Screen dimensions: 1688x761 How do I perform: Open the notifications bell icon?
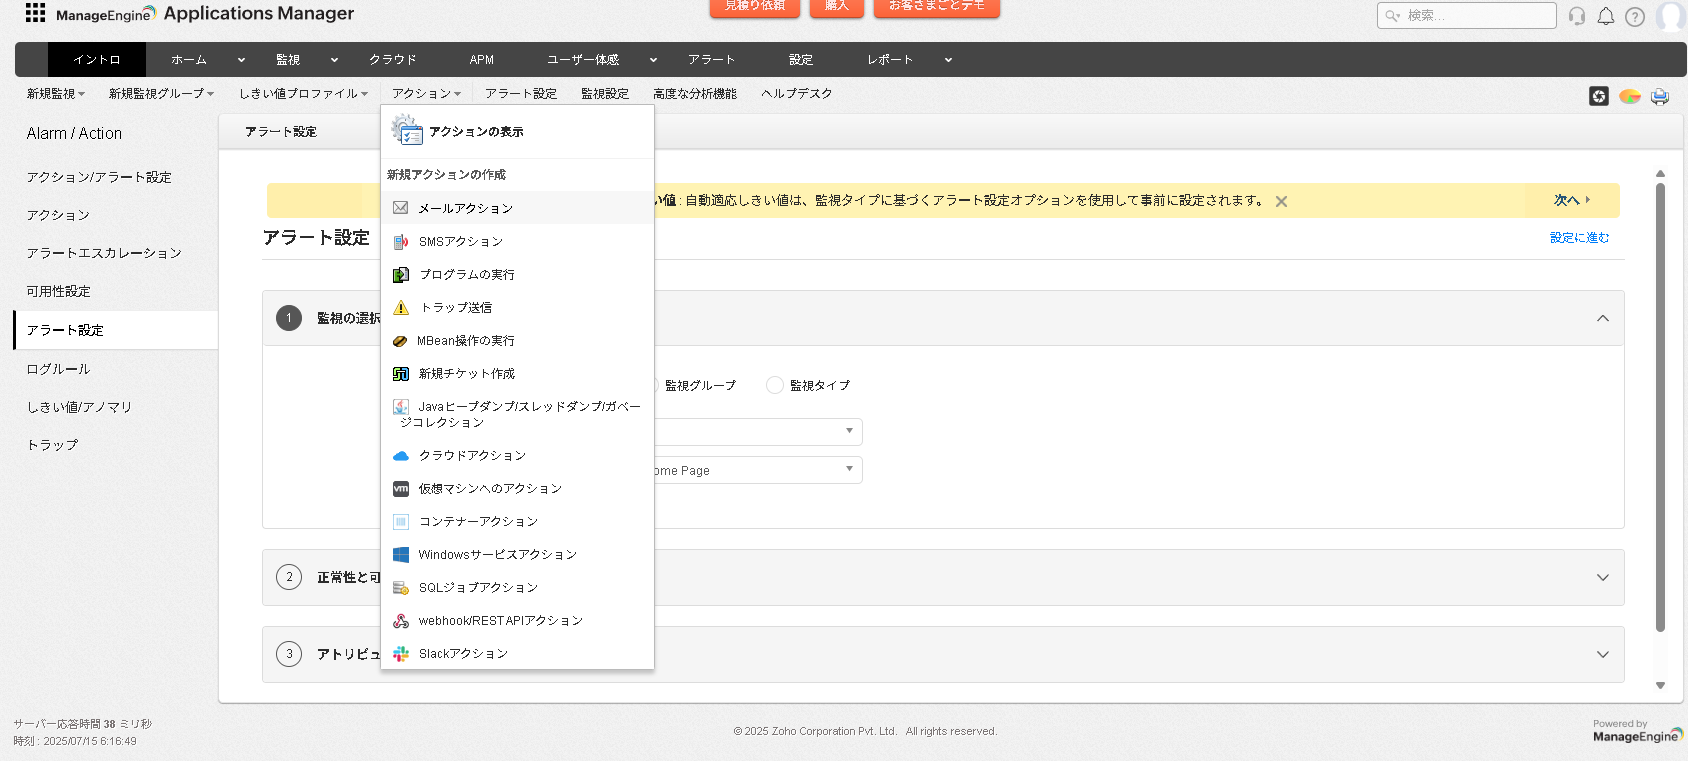click(x=1606, y=16)
